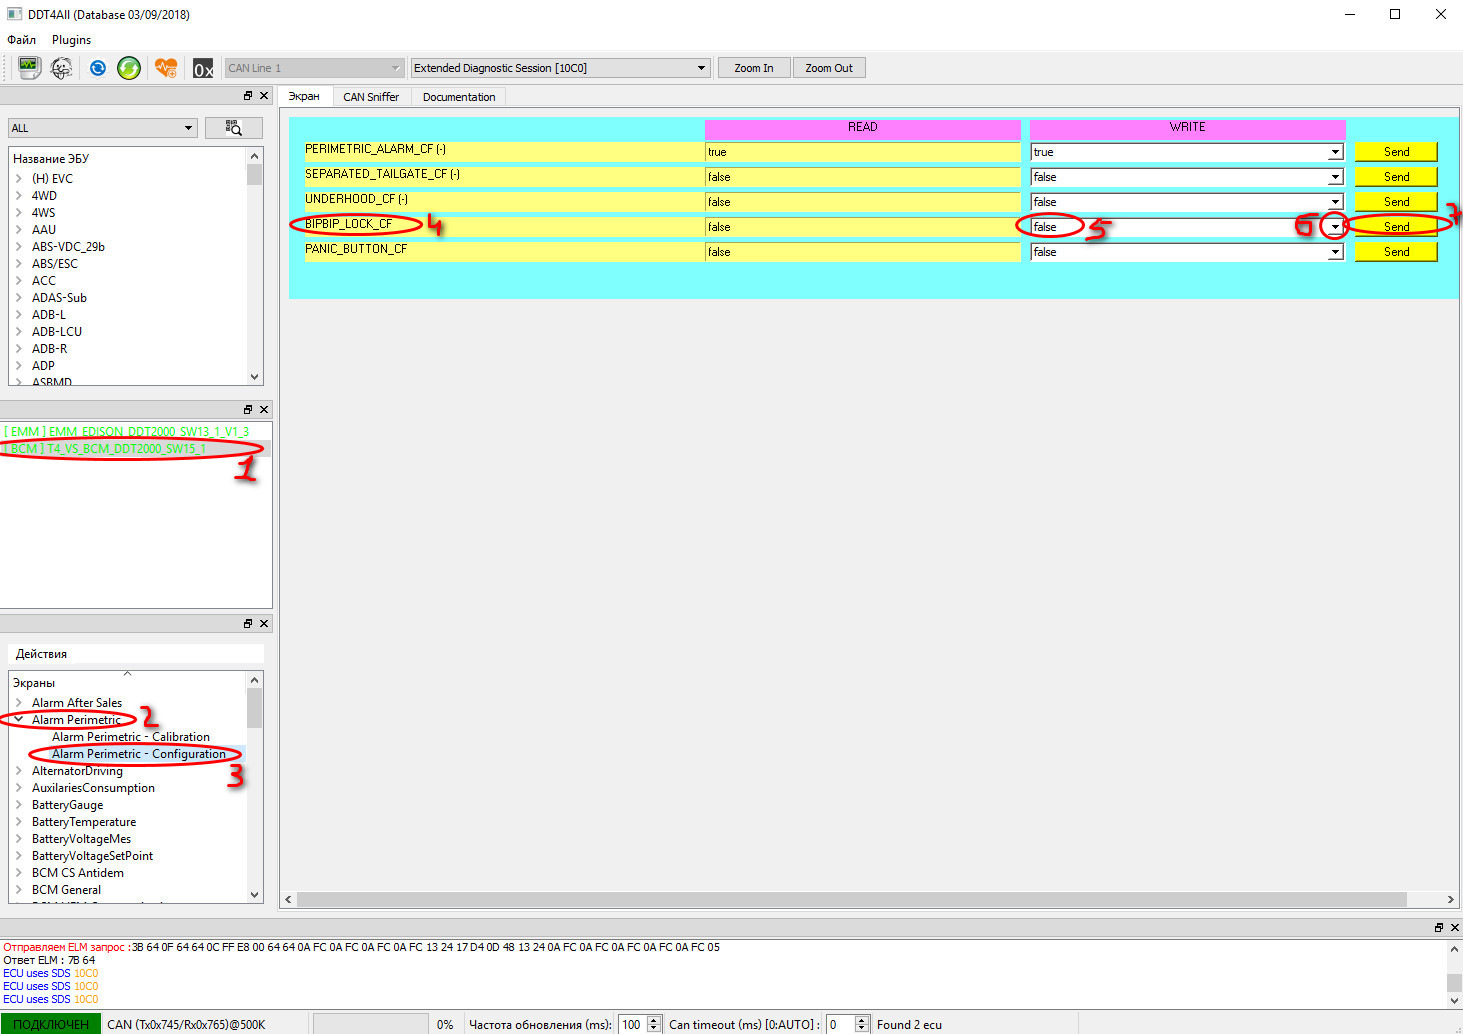Image resolution: width=1463 pixels, height=1034 pixels.
Task: Select the AlternatorDriving tree item
Action: [77, 771]
